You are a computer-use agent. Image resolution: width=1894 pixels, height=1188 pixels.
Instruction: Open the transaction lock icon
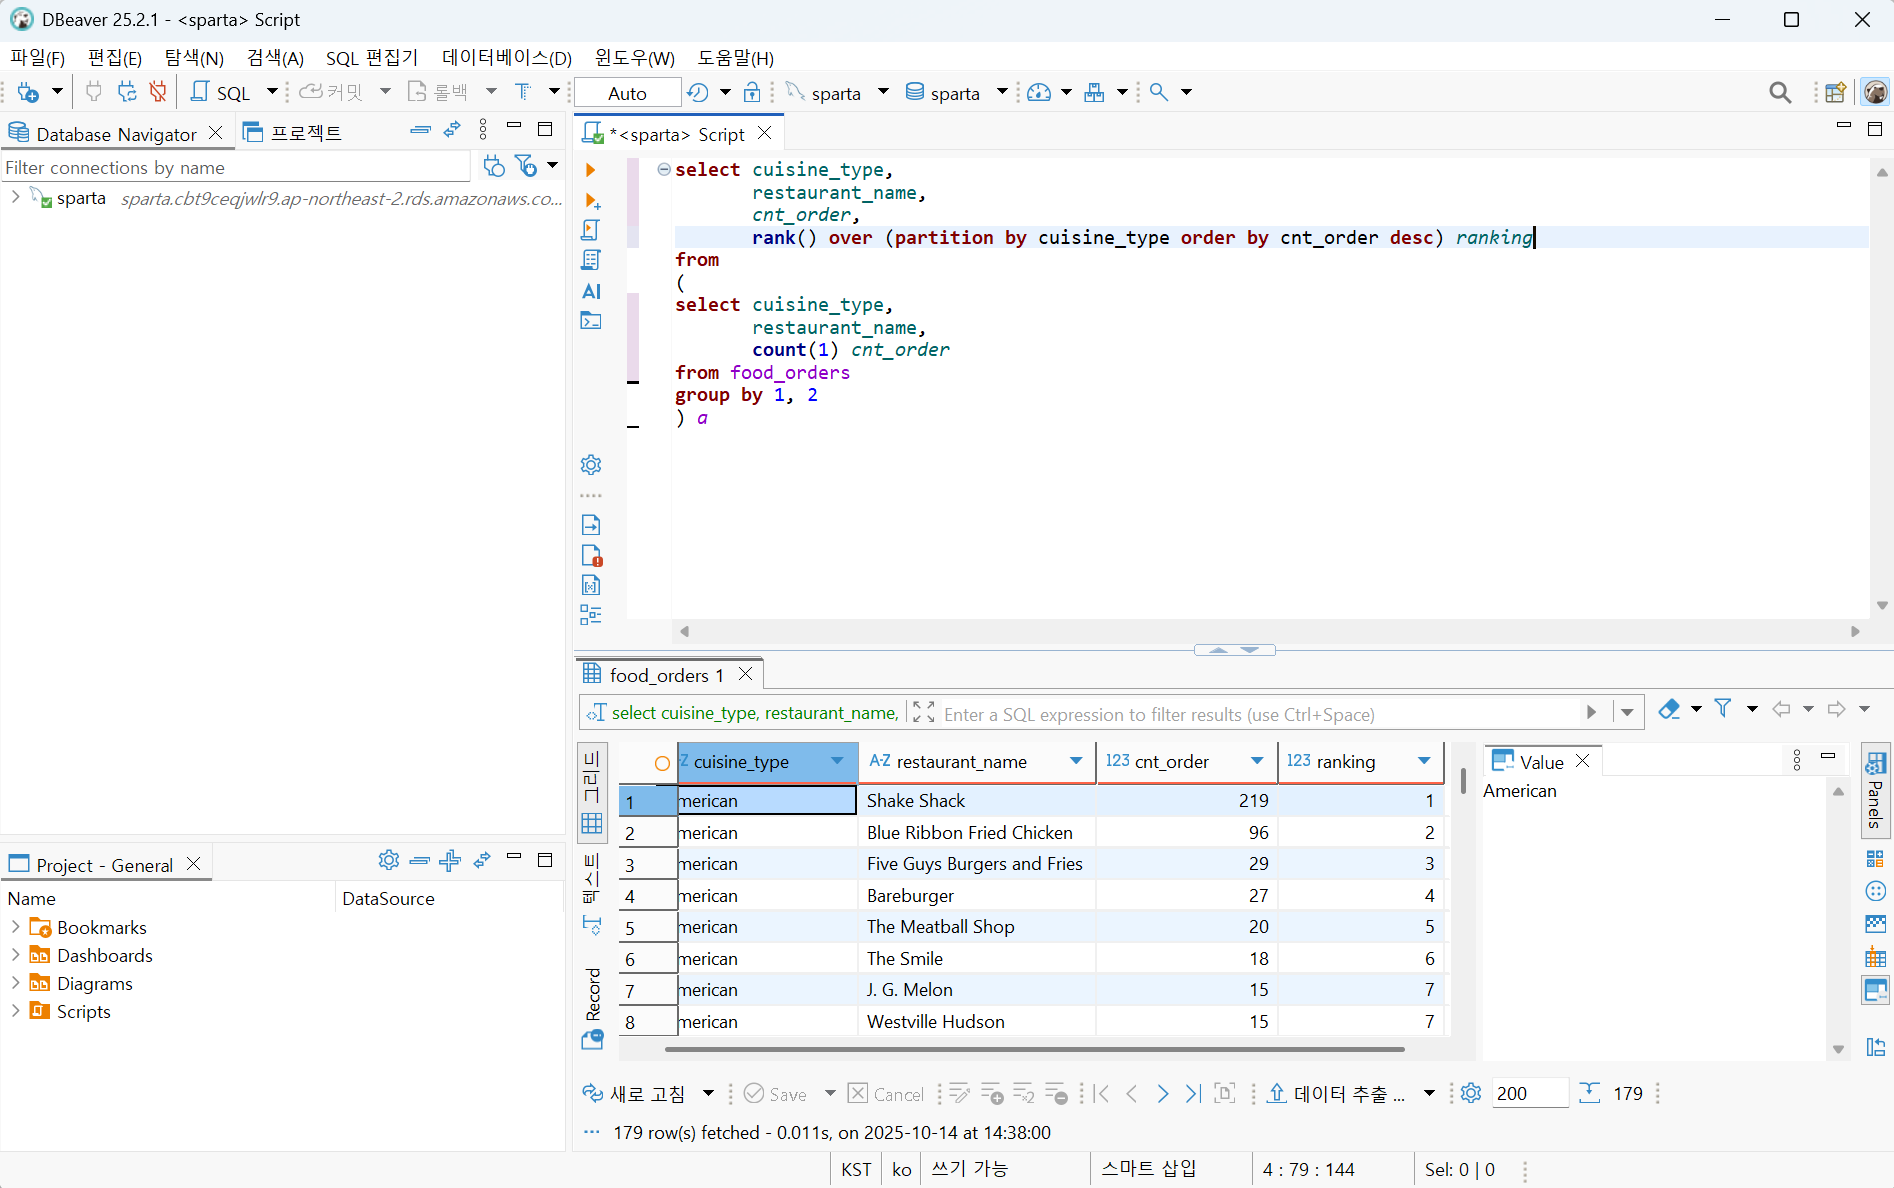click(752, 92)
